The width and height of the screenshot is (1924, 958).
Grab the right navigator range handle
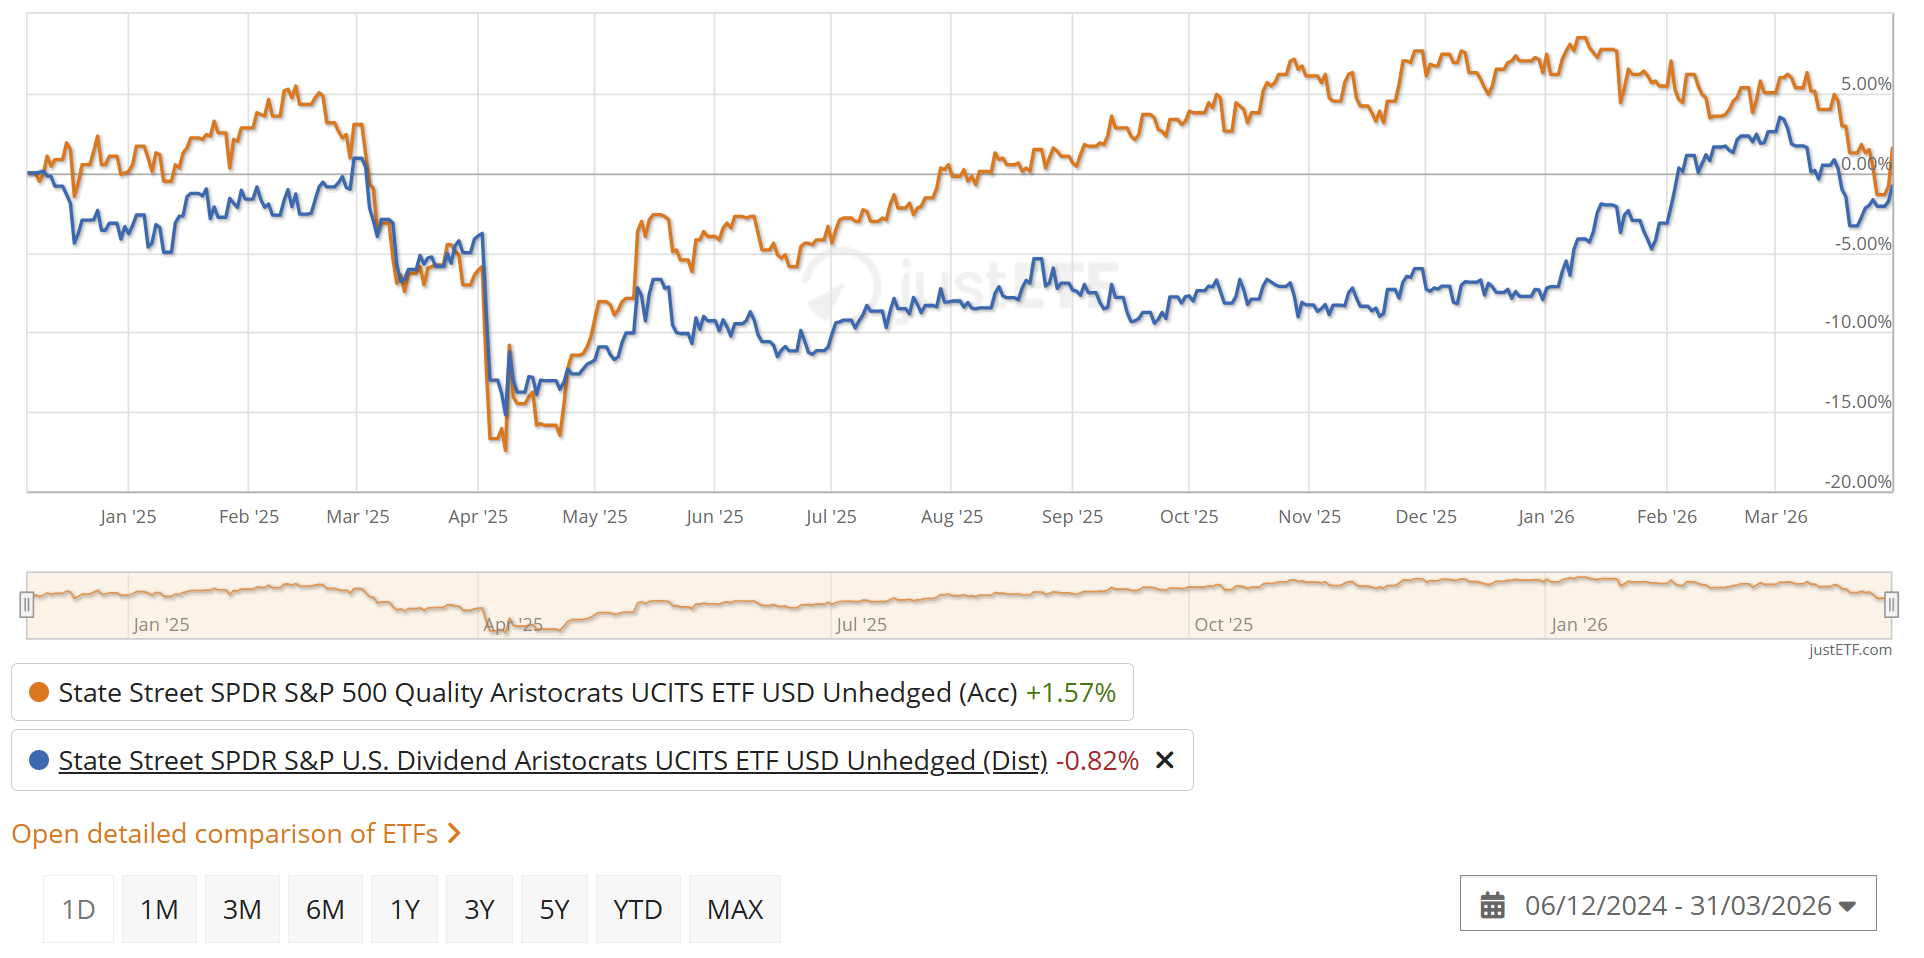coord(1891,604)
